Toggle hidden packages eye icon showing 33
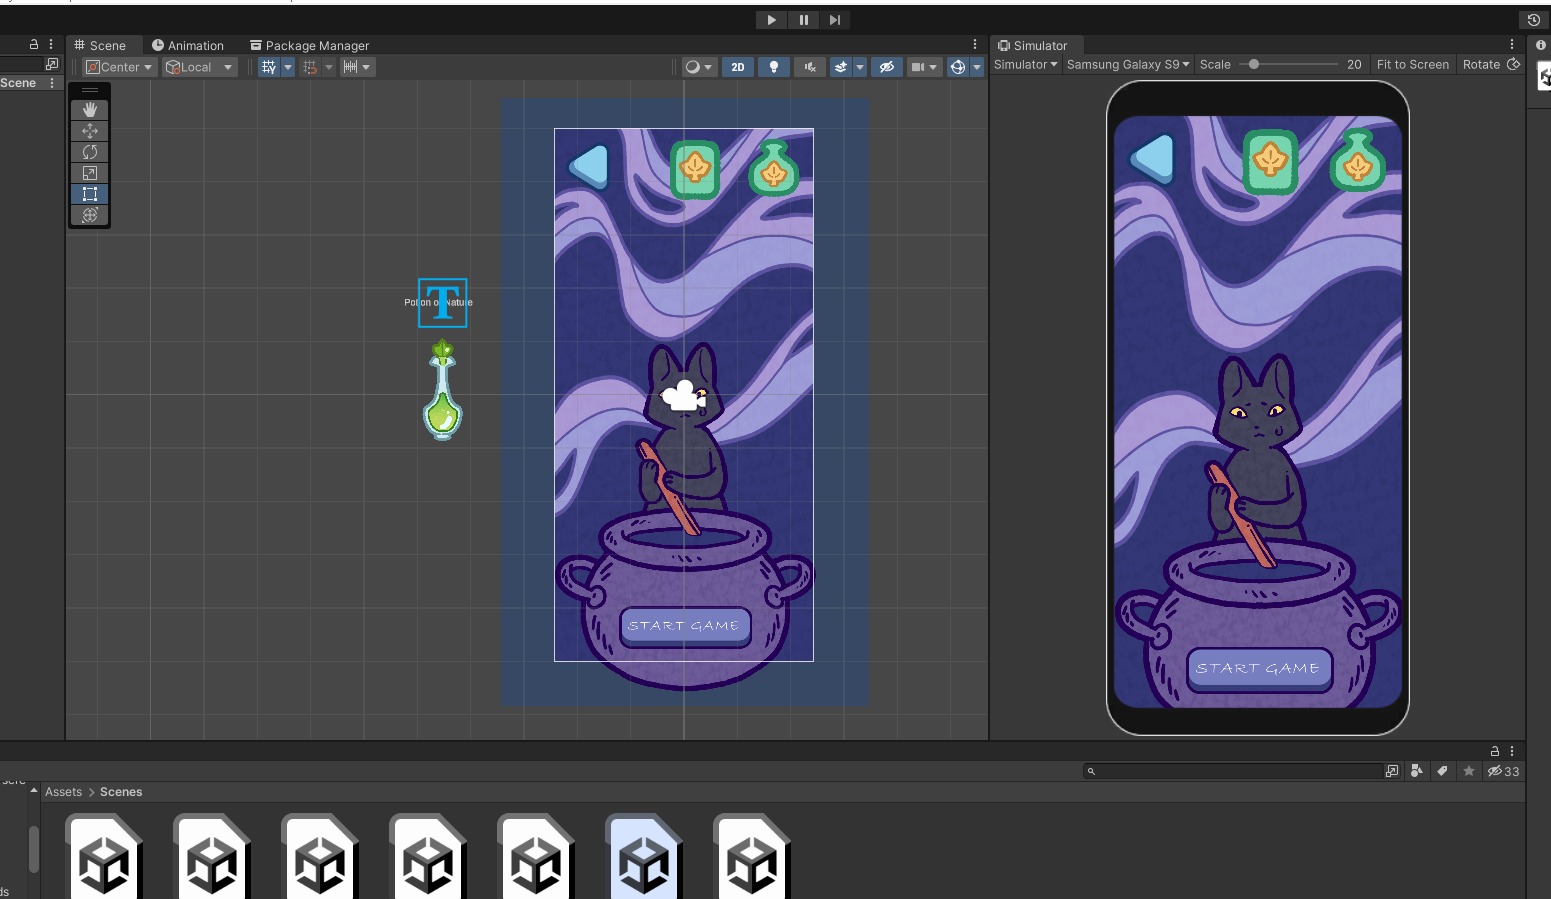Screen dimensions: 1551x899 [1503, 771]
